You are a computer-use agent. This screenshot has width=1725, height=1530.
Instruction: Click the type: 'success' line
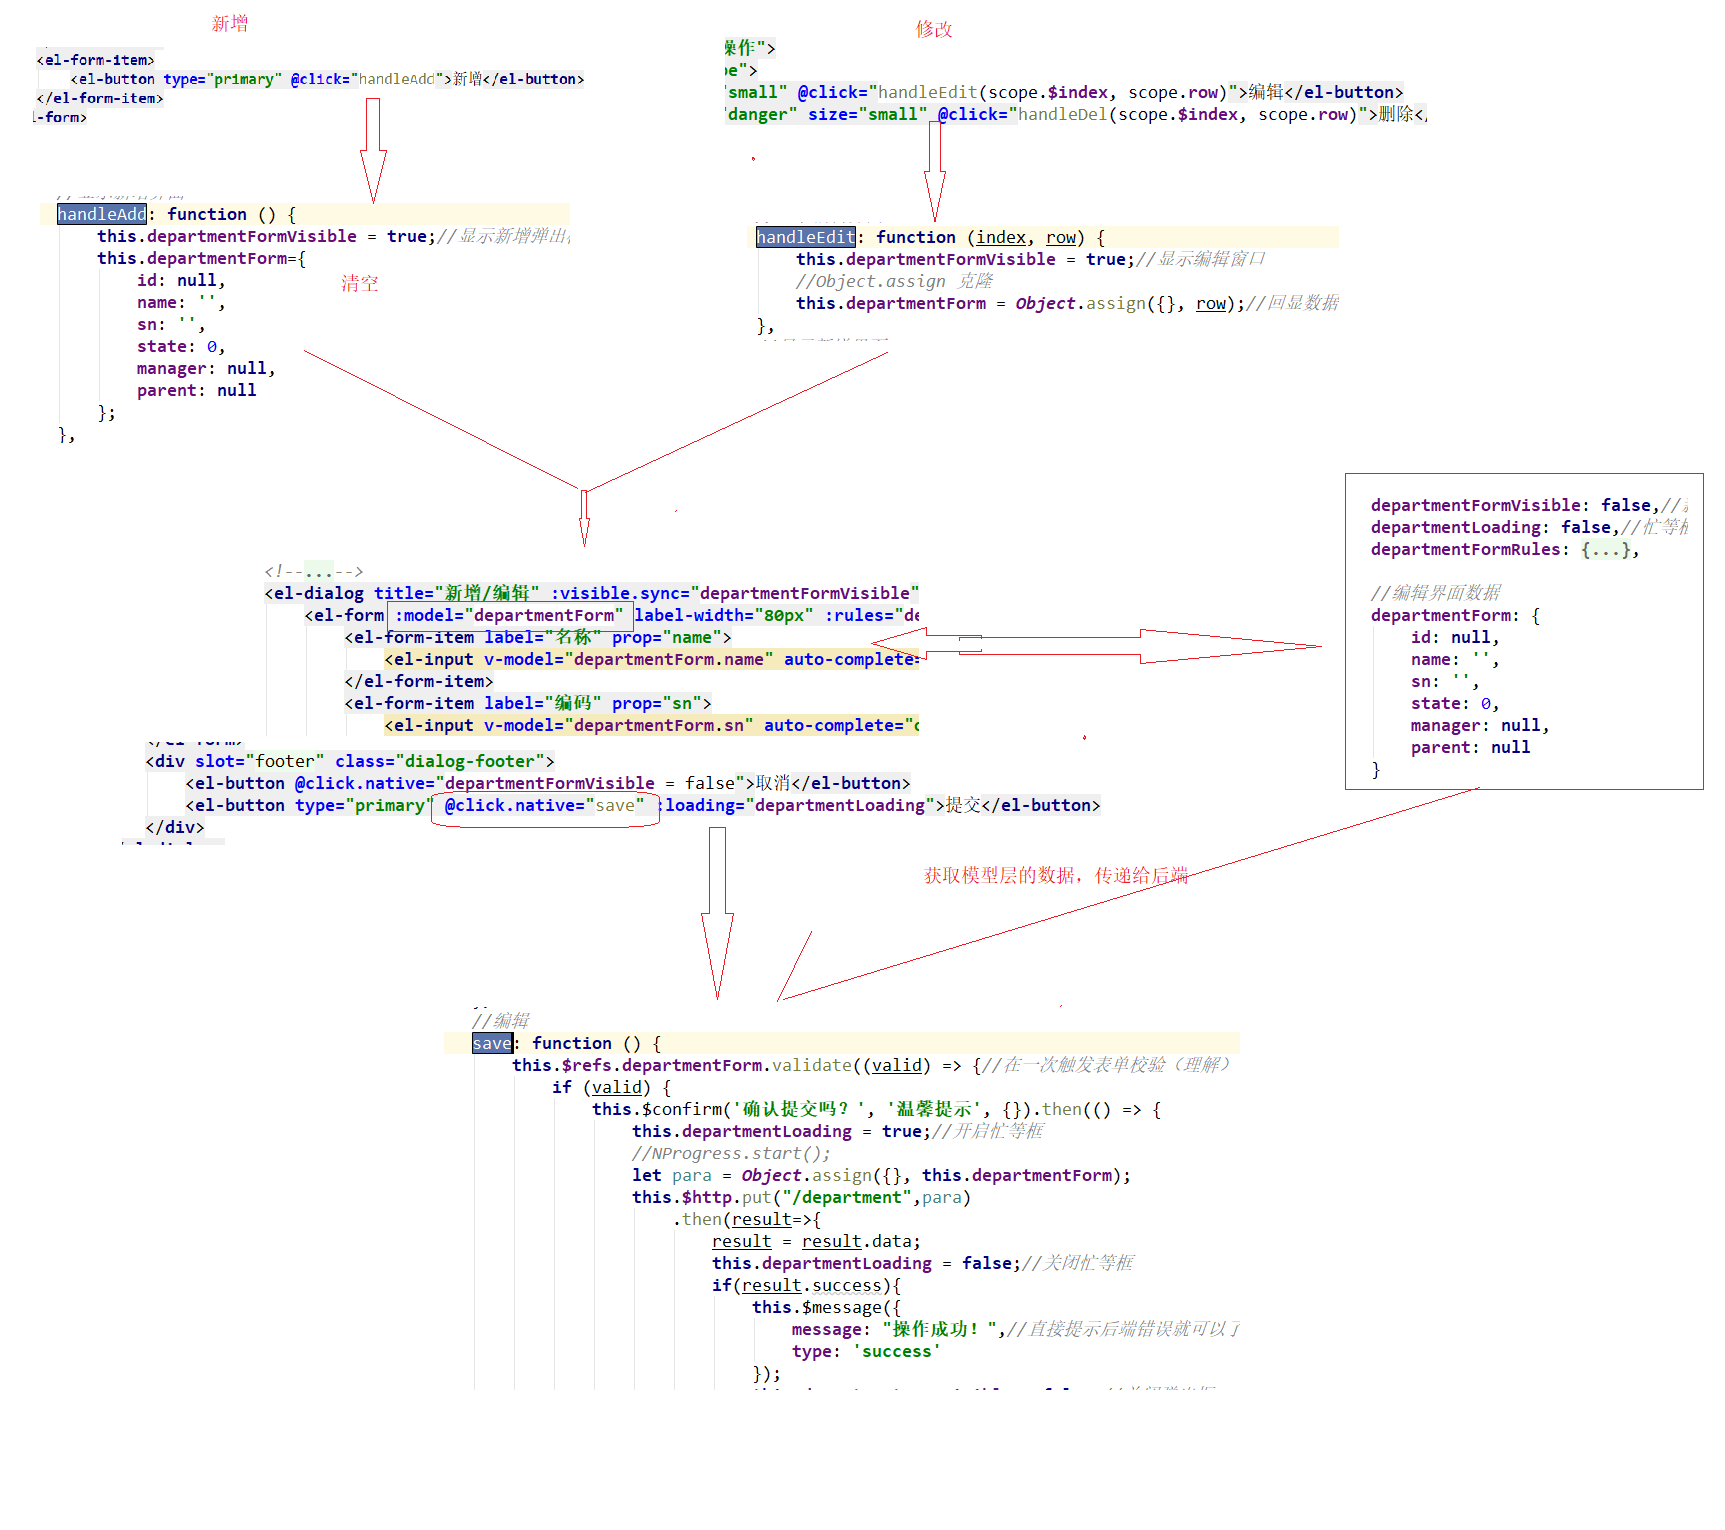coord(867,1351)
